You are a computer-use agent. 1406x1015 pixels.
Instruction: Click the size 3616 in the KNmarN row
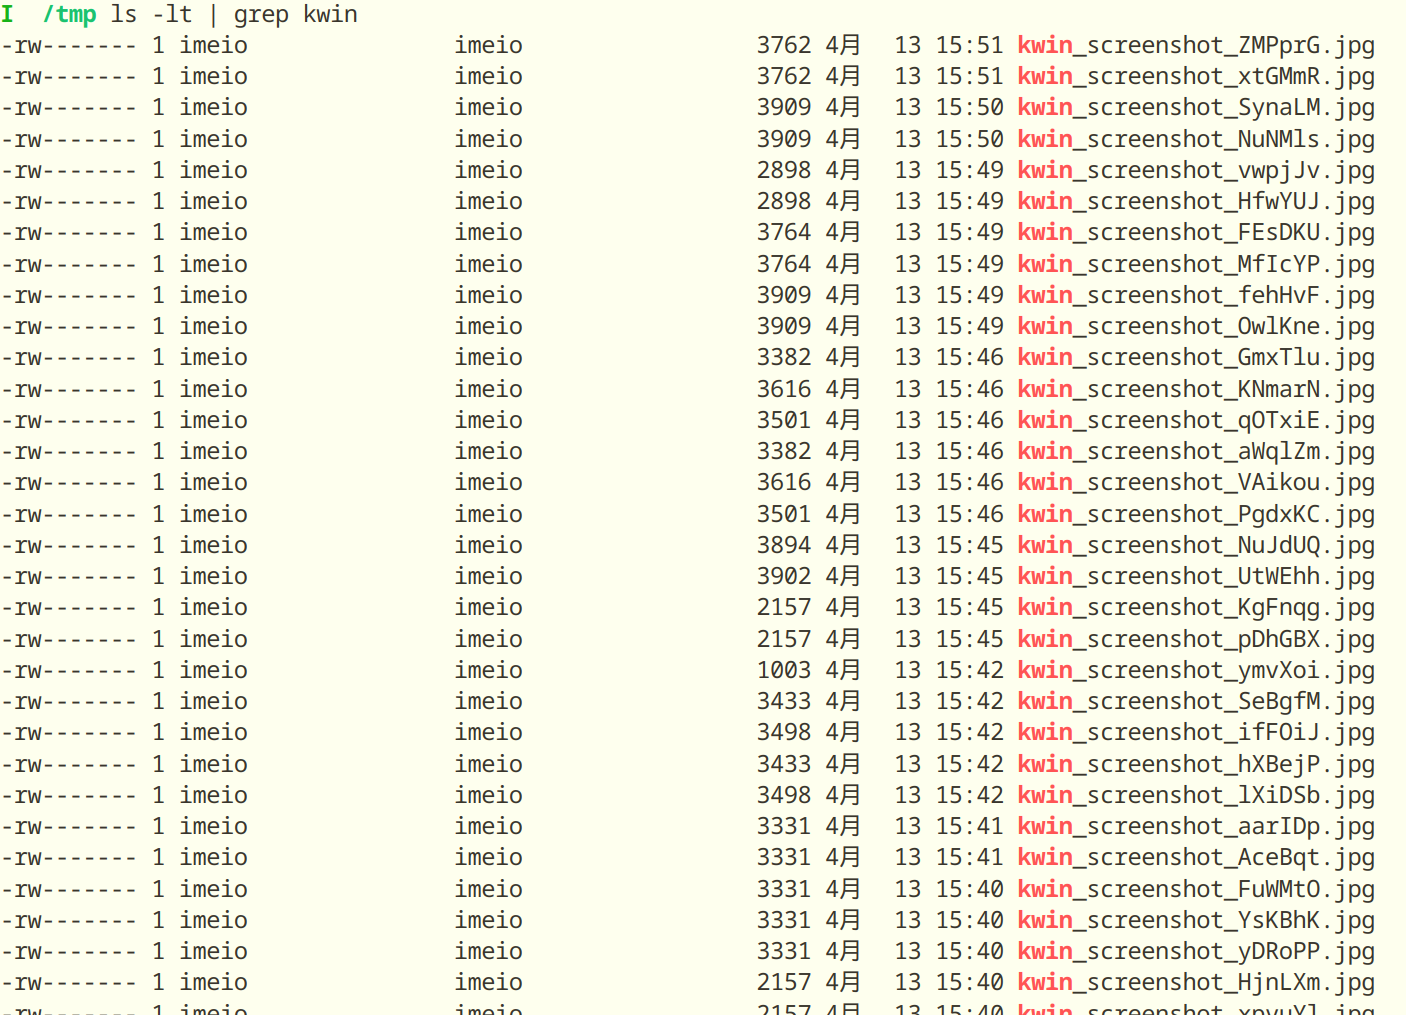coord(784,390)
